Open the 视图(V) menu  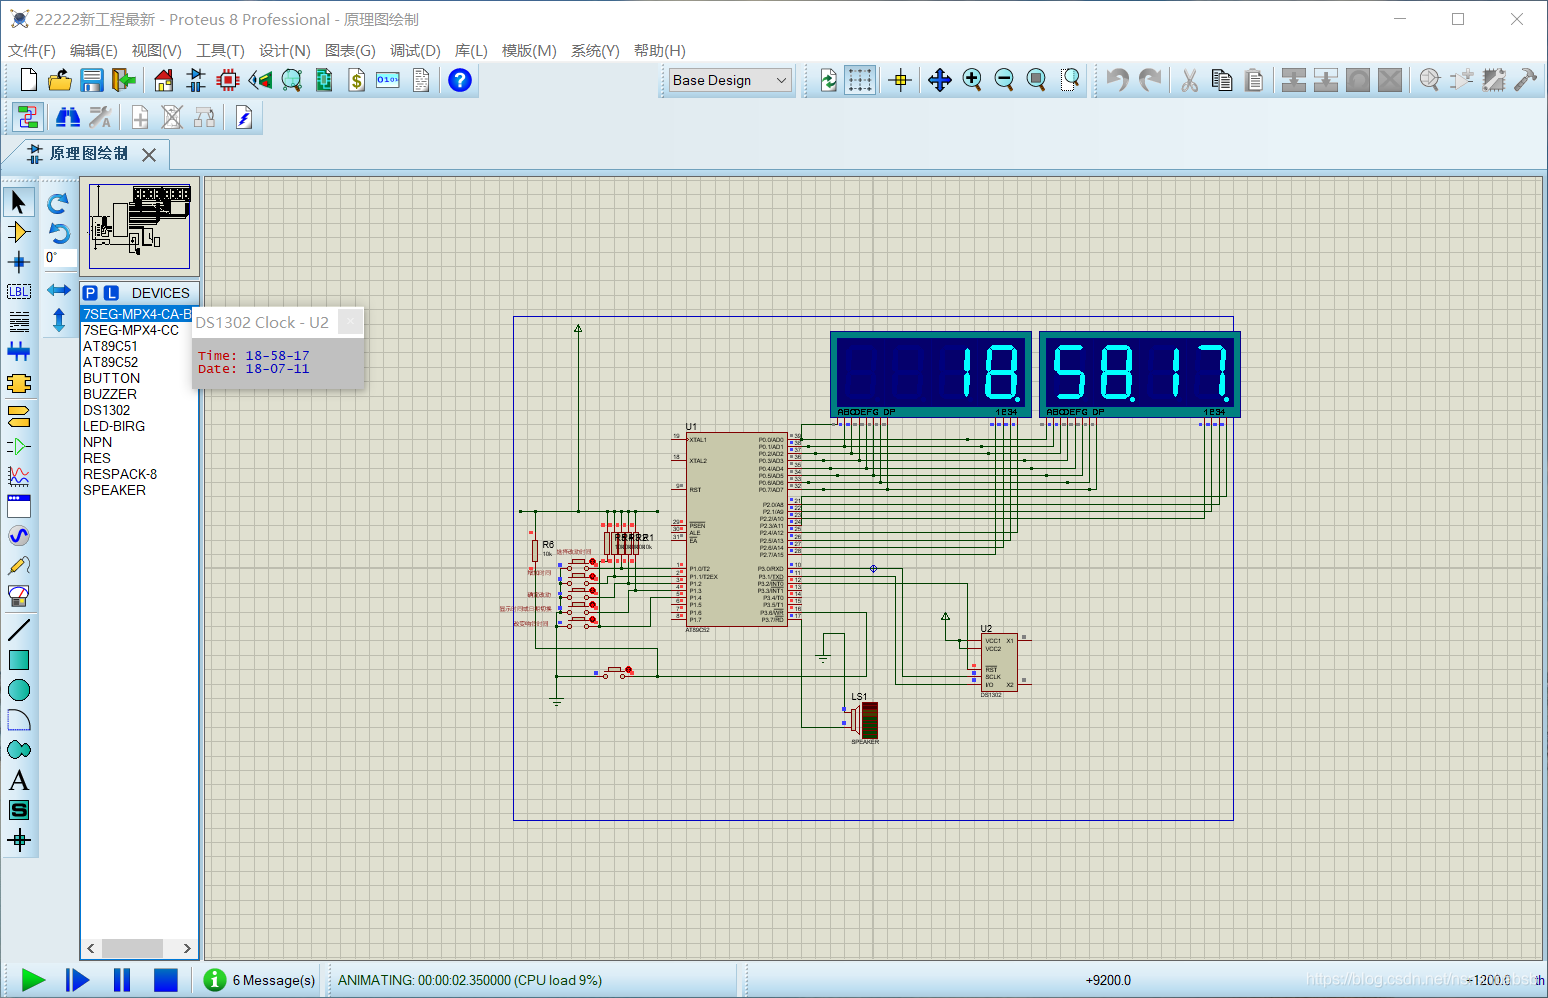pyautogui.click(x=157, y=51)
